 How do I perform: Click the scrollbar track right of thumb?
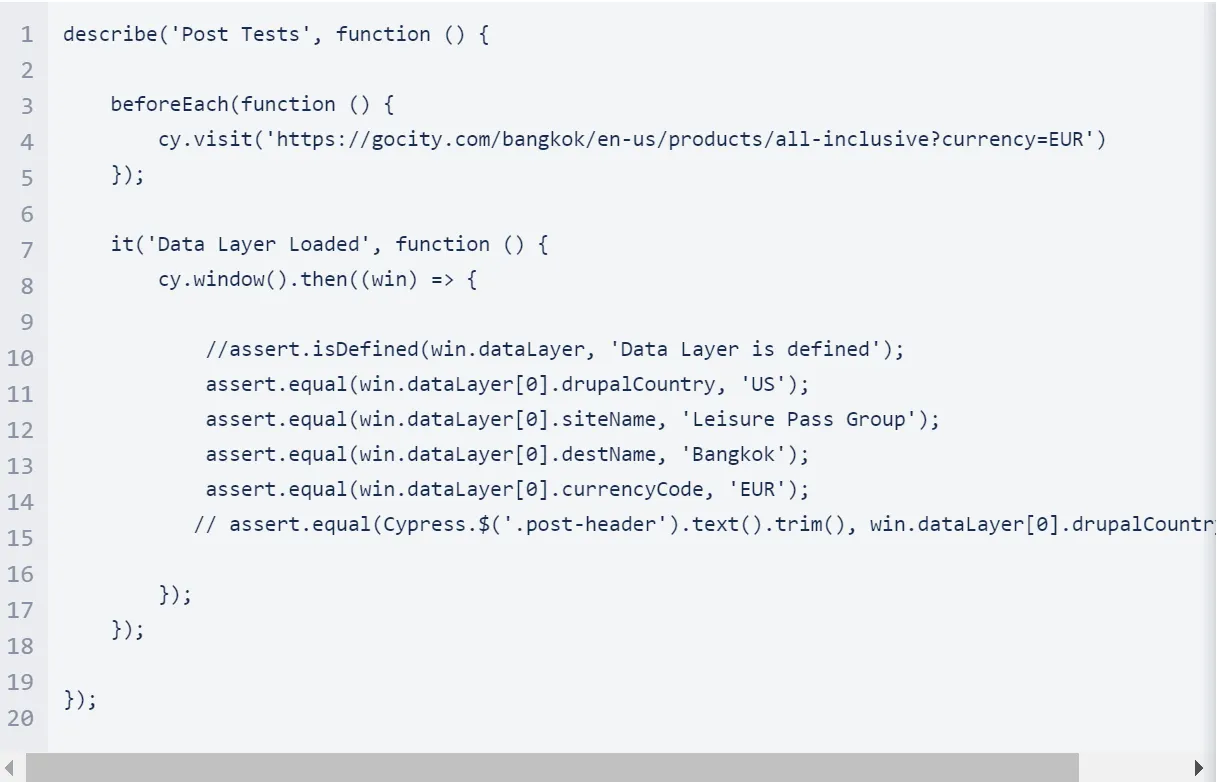click(x=1132, y=768)
